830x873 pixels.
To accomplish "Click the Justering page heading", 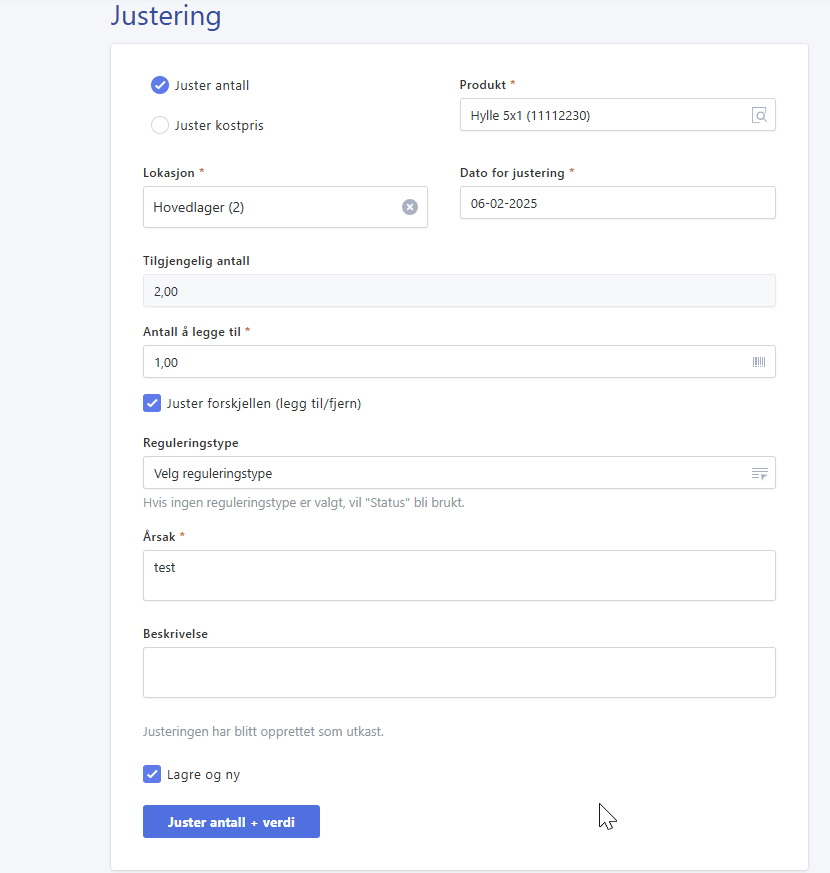I will pos(166,16).
